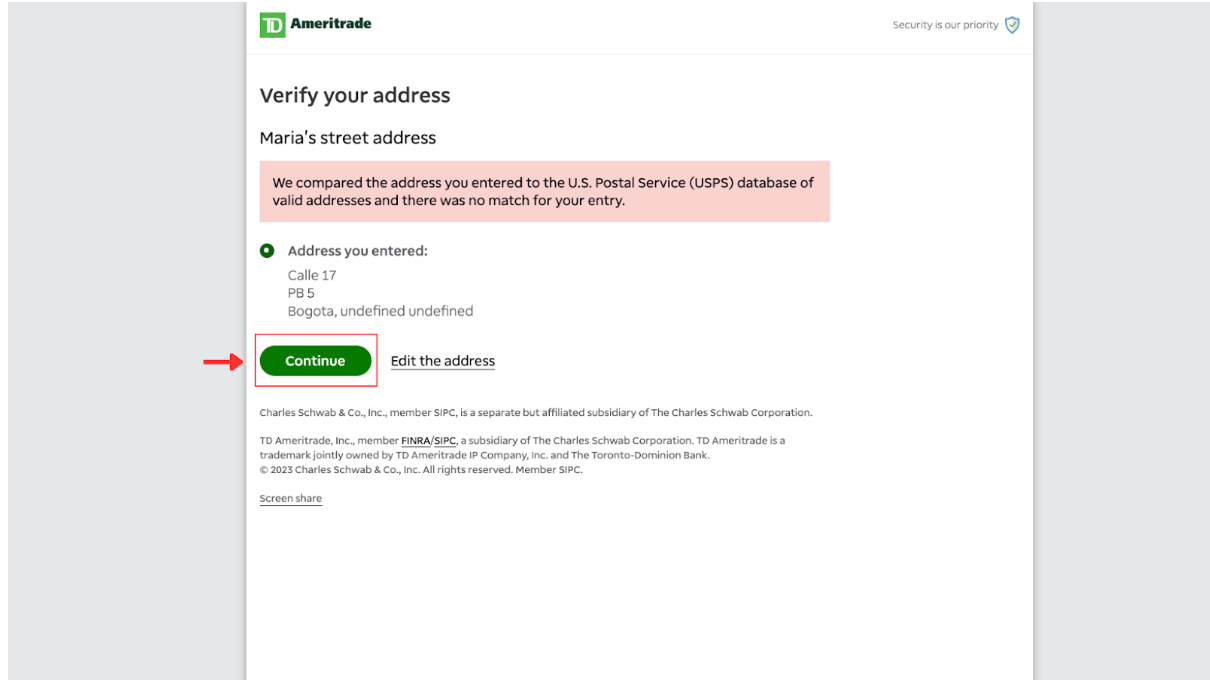Click the security shield icon
The image size is (1210, 680).
click(x=1012, y=25)
